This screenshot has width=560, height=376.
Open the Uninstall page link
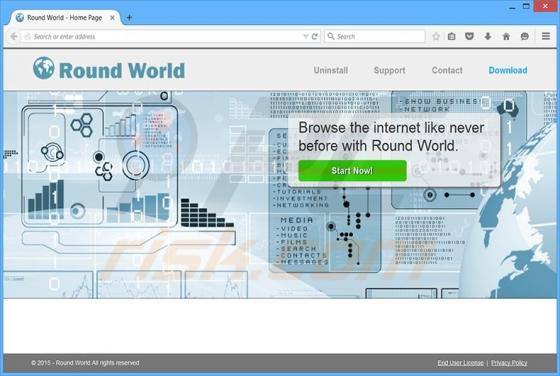pyautogui.click(x=331, y=70)
